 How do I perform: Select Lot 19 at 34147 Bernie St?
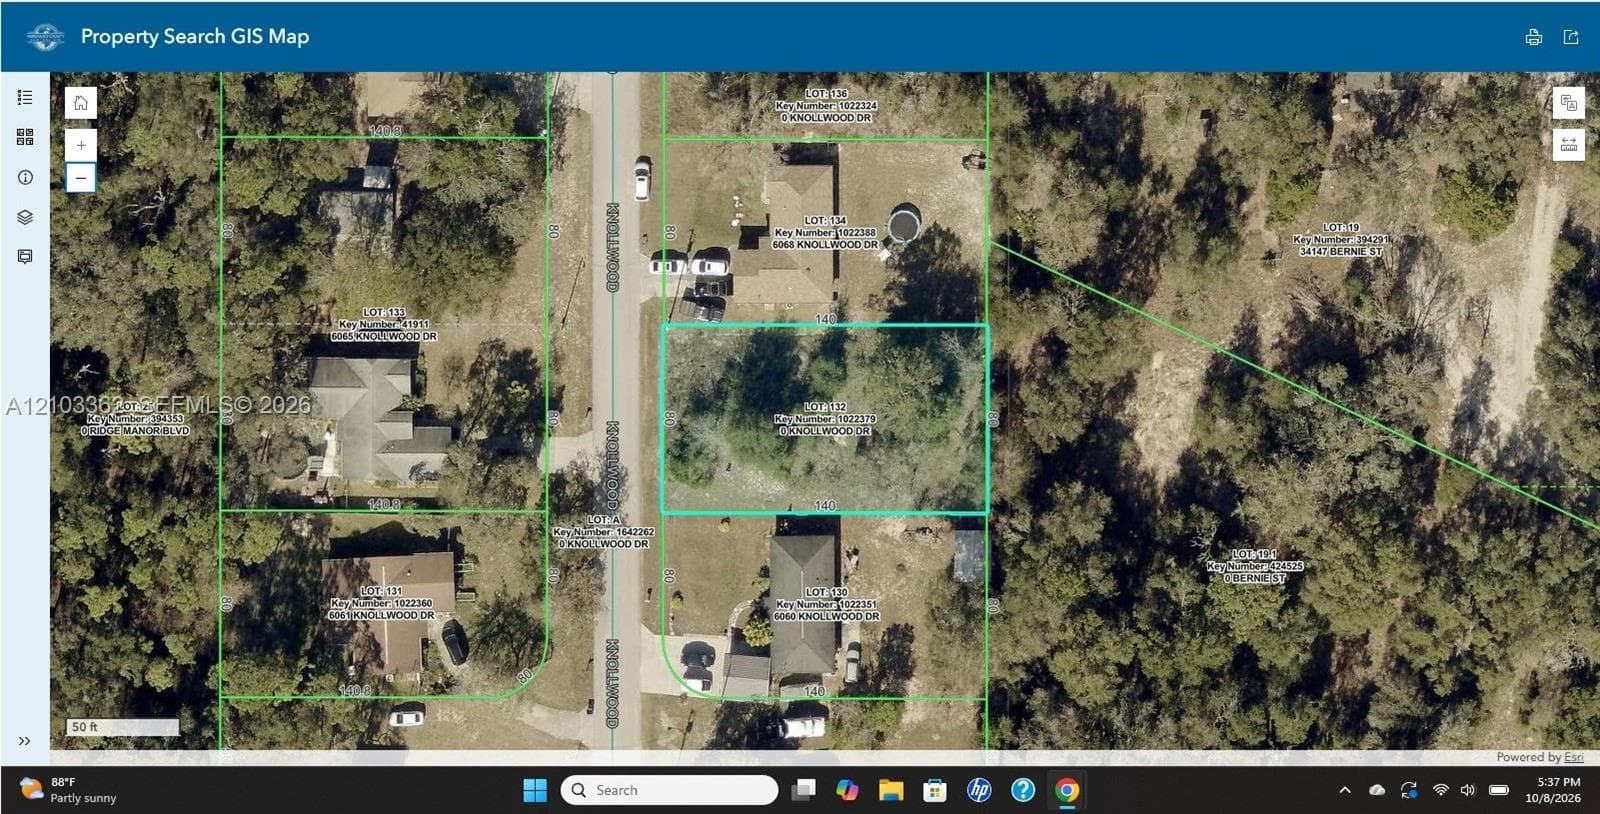[x=1341, y=239]
